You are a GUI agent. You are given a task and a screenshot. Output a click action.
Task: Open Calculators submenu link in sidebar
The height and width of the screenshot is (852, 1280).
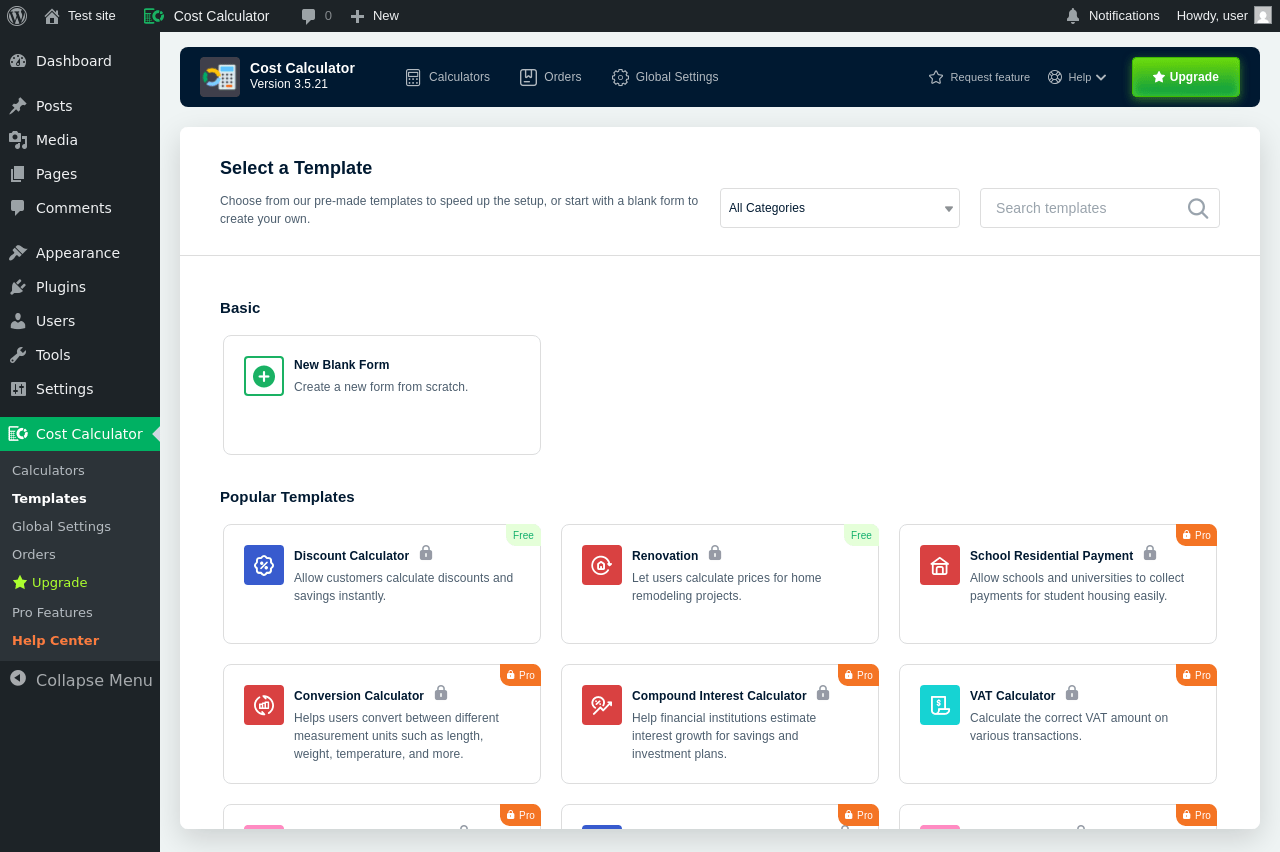coord(48,470)
